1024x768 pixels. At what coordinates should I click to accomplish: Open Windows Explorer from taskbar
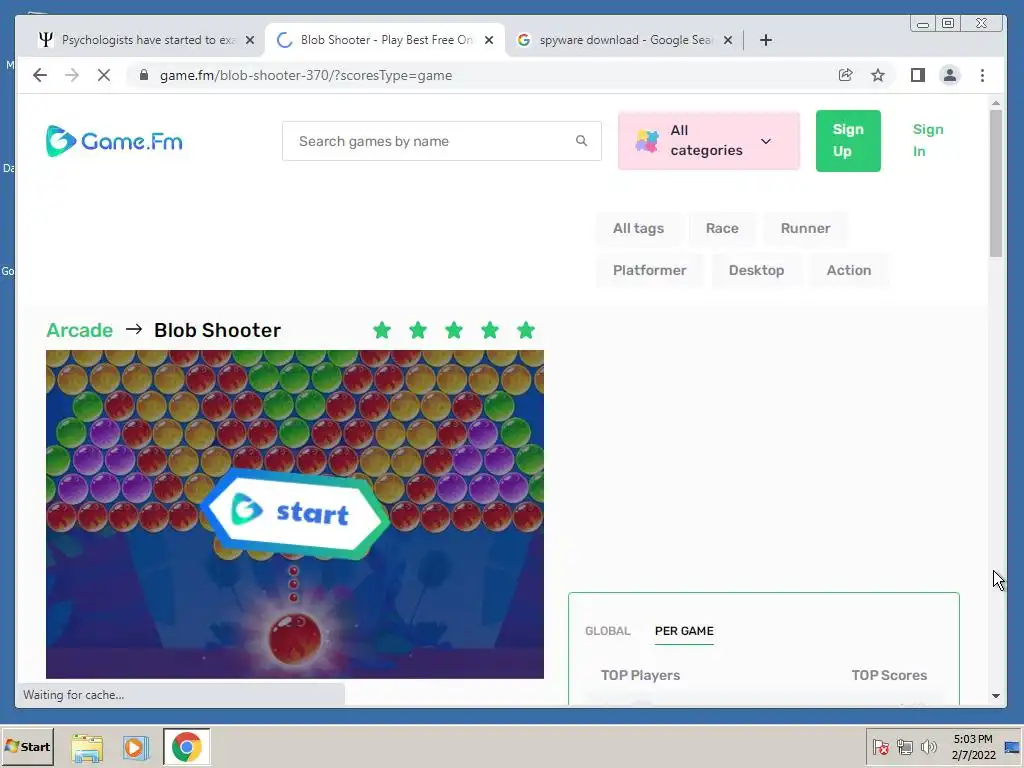(x=87, y=747)
